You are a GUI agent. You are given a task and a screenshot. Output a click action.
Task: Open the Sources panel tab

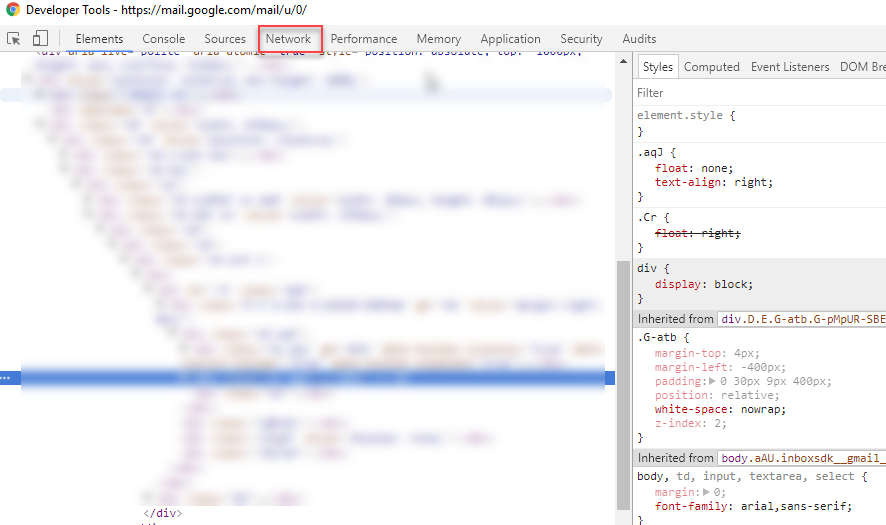(x=225, y=39)
